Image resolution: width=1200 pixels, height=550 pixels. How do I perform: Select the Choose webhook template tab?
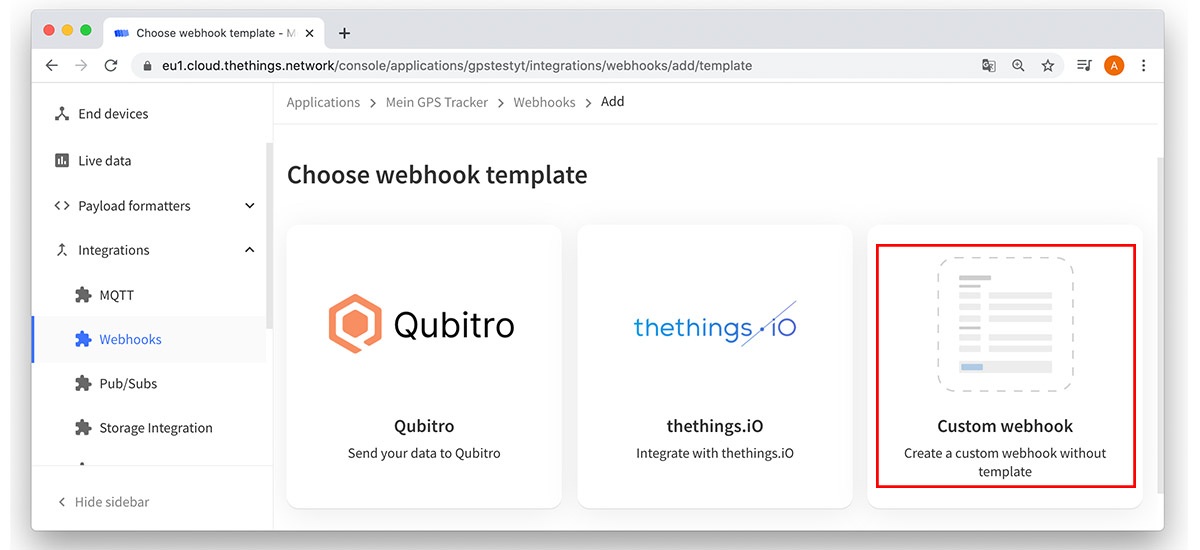(x=215, y=33)
